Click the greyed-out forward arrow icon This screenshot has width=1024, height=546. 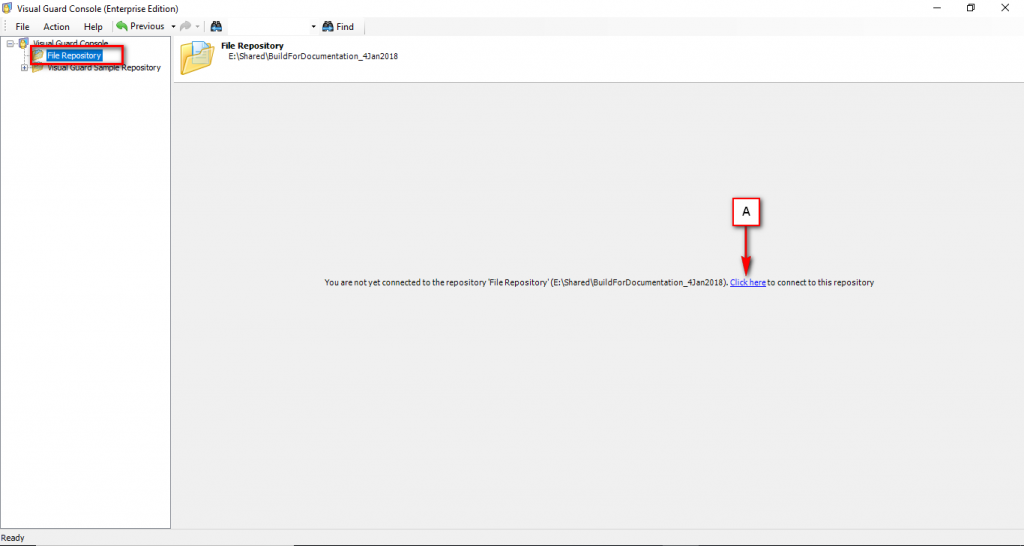185,26
